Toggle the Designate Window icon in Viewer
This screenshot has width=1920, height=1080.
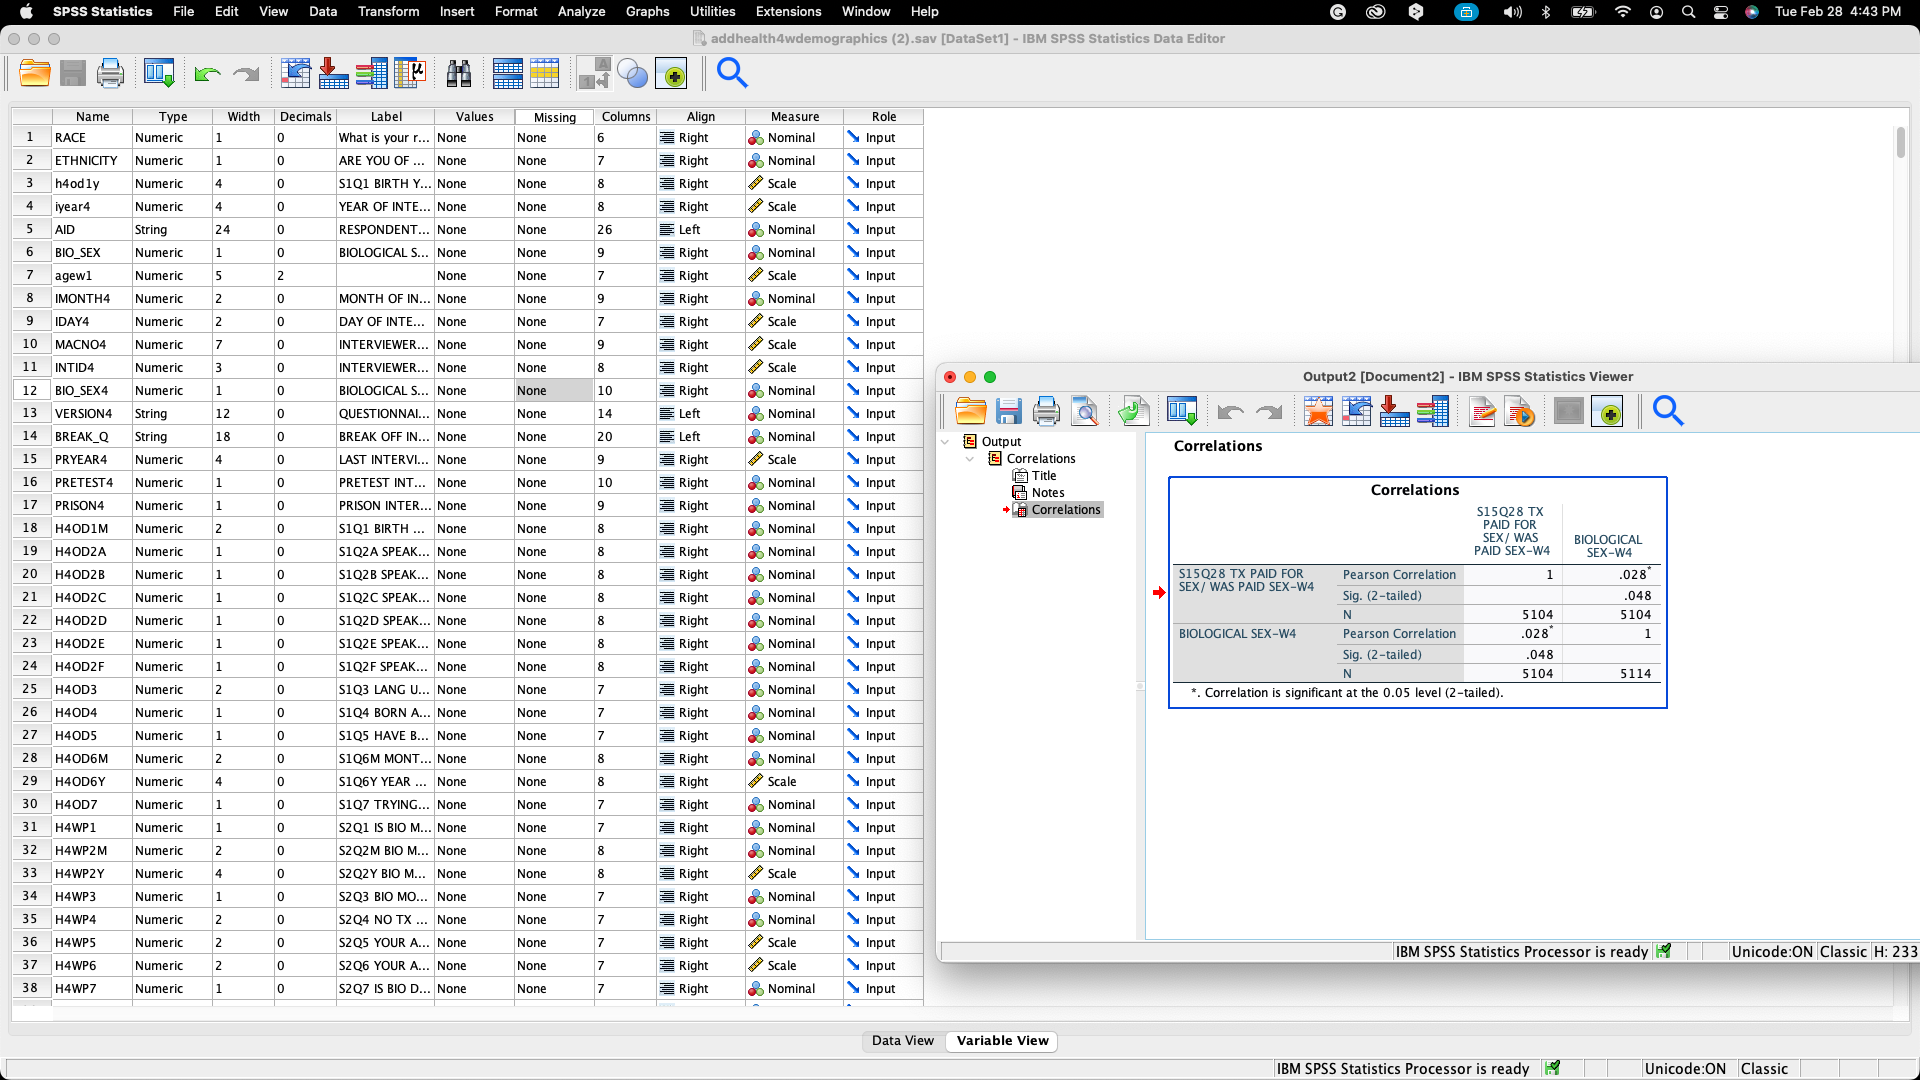pyautogui.click(x=1608, y=411)
